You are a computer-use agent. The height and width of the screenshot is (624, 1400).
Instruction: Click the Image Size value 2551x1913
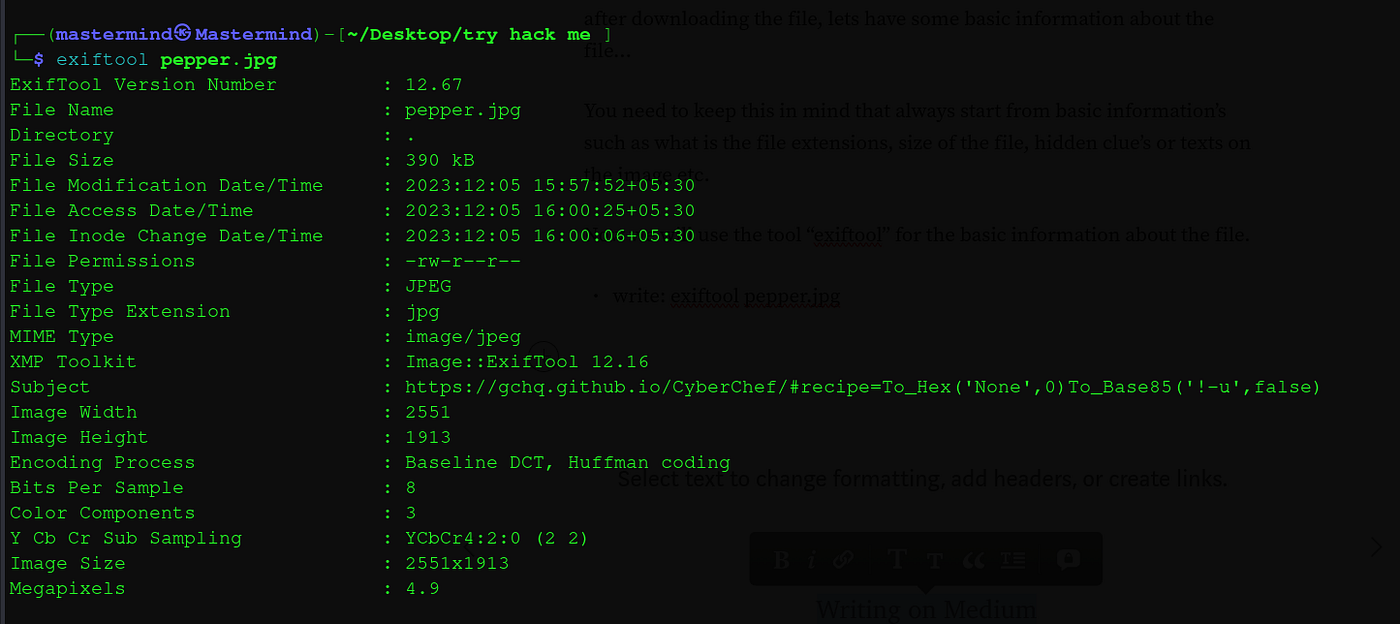tap(457, 563)
